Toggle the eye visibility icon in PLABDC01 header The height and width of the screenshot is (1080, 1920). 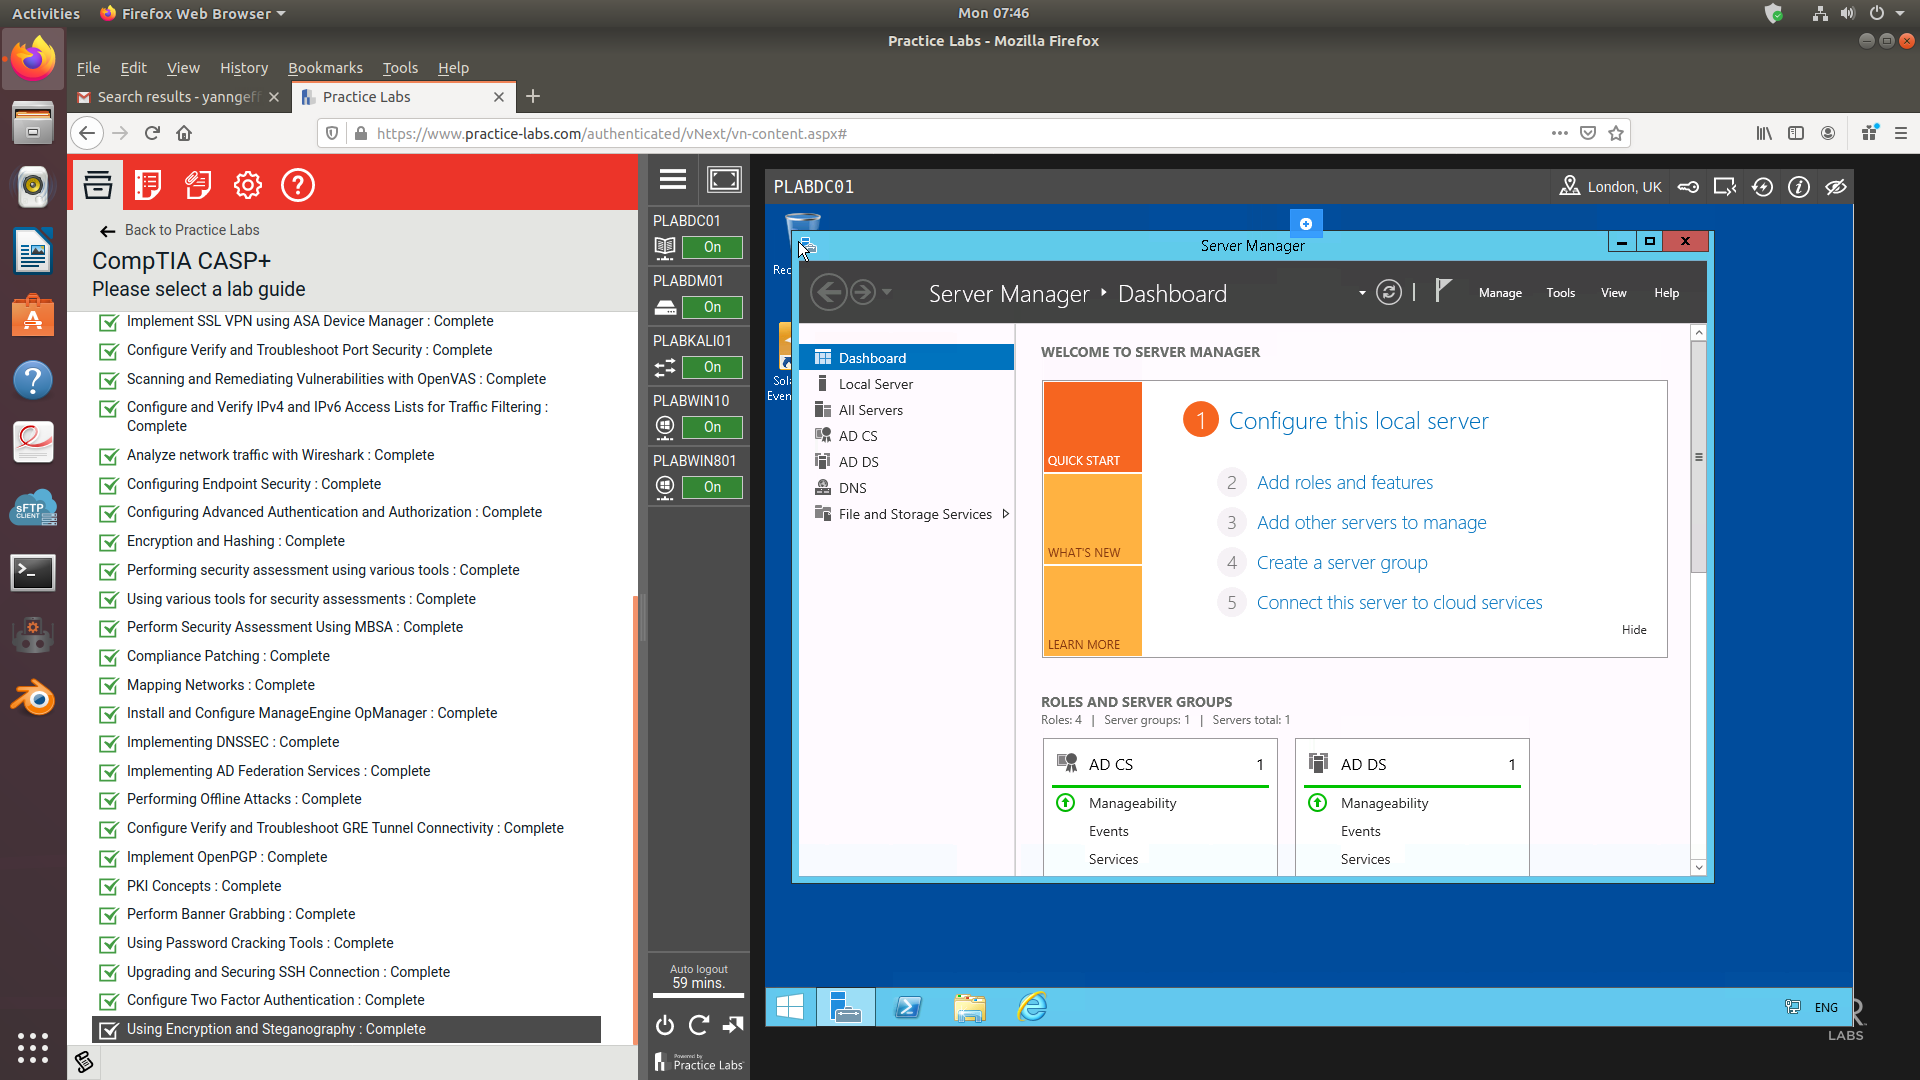click(1835, 187)
